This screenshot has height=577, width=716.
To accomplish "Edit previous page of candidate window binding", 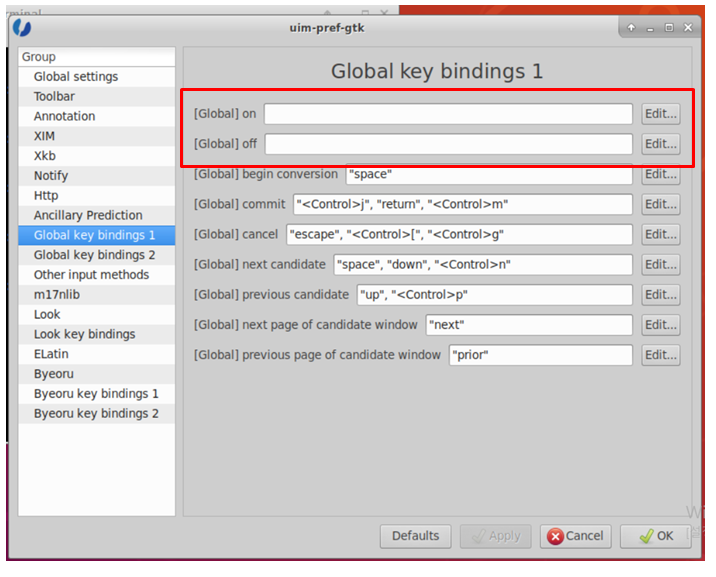I will (661, 355).
